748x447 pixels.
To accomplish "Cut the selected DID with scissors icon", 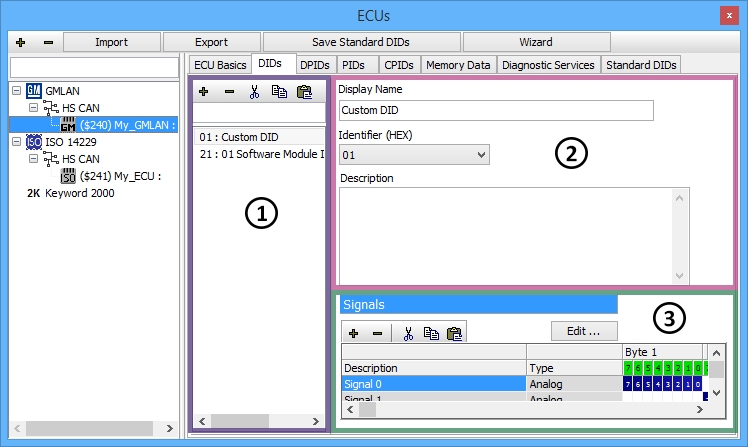I will coord(254,91).
